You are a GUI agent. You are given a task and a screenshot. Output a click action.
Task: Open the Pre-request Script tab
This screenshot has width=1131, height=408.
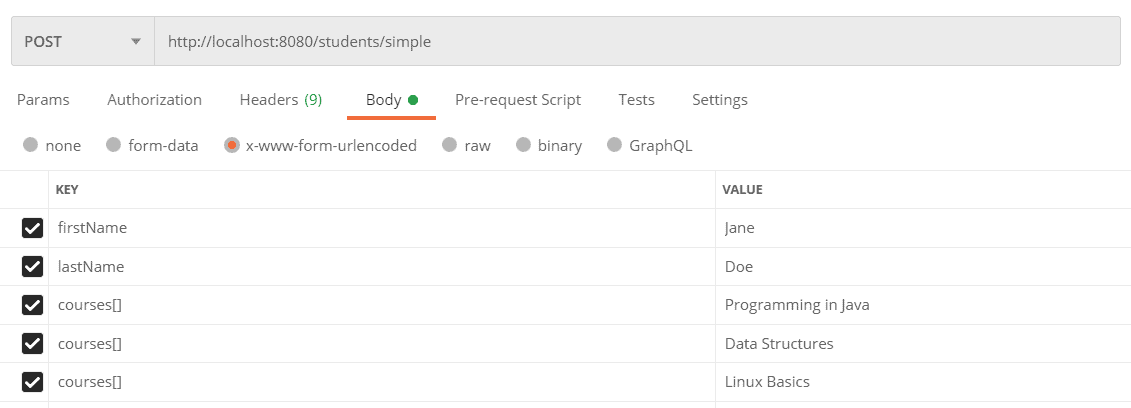[x=517, y=100]
